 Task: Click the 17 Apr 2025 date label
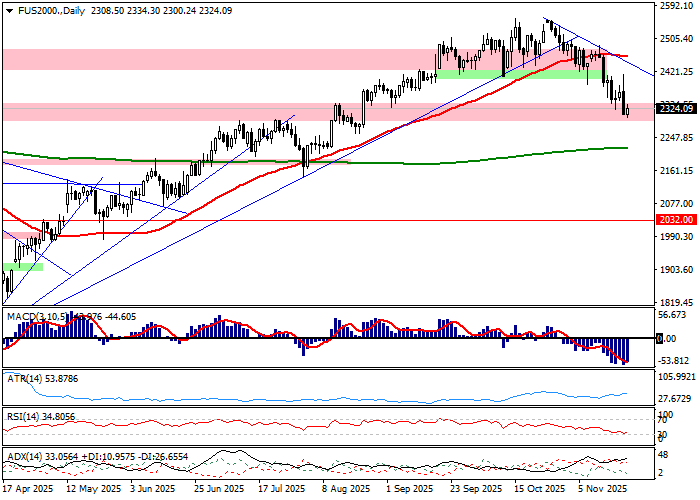27,490
